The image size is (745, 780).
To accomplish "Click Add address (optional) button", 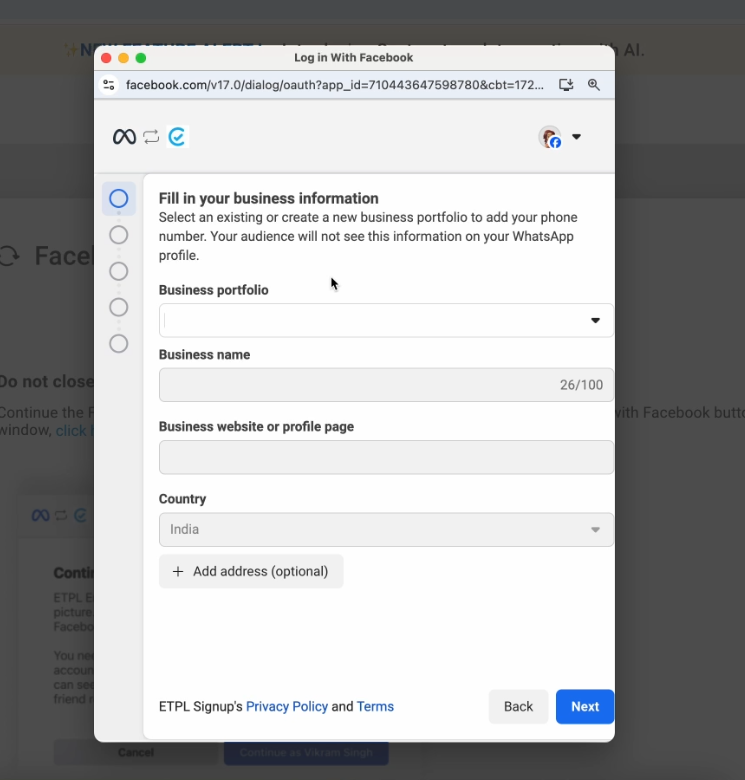I will [251, 571].
